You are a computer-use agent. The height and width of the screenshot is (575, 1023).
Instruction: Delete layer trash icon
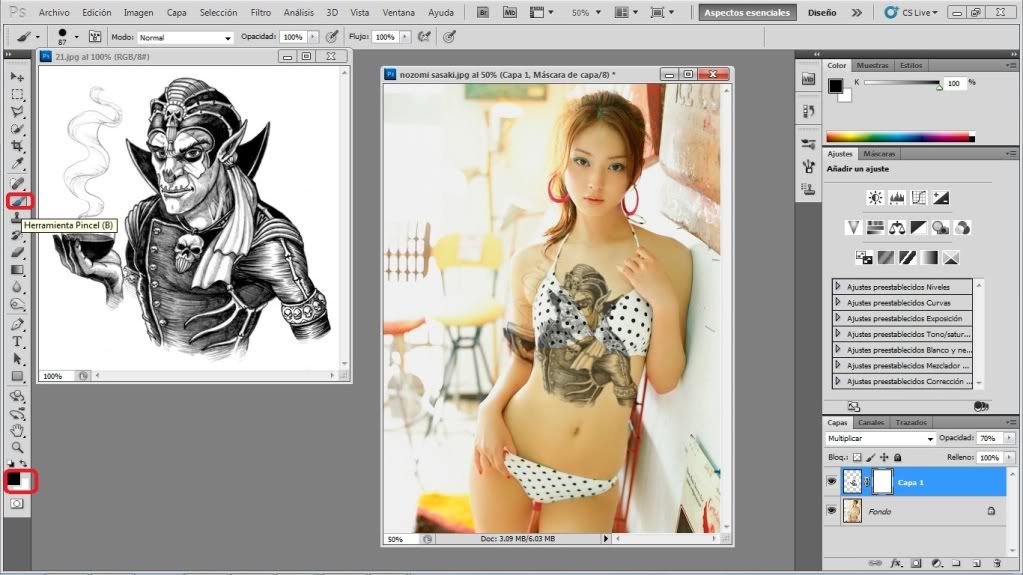[997, 563]
